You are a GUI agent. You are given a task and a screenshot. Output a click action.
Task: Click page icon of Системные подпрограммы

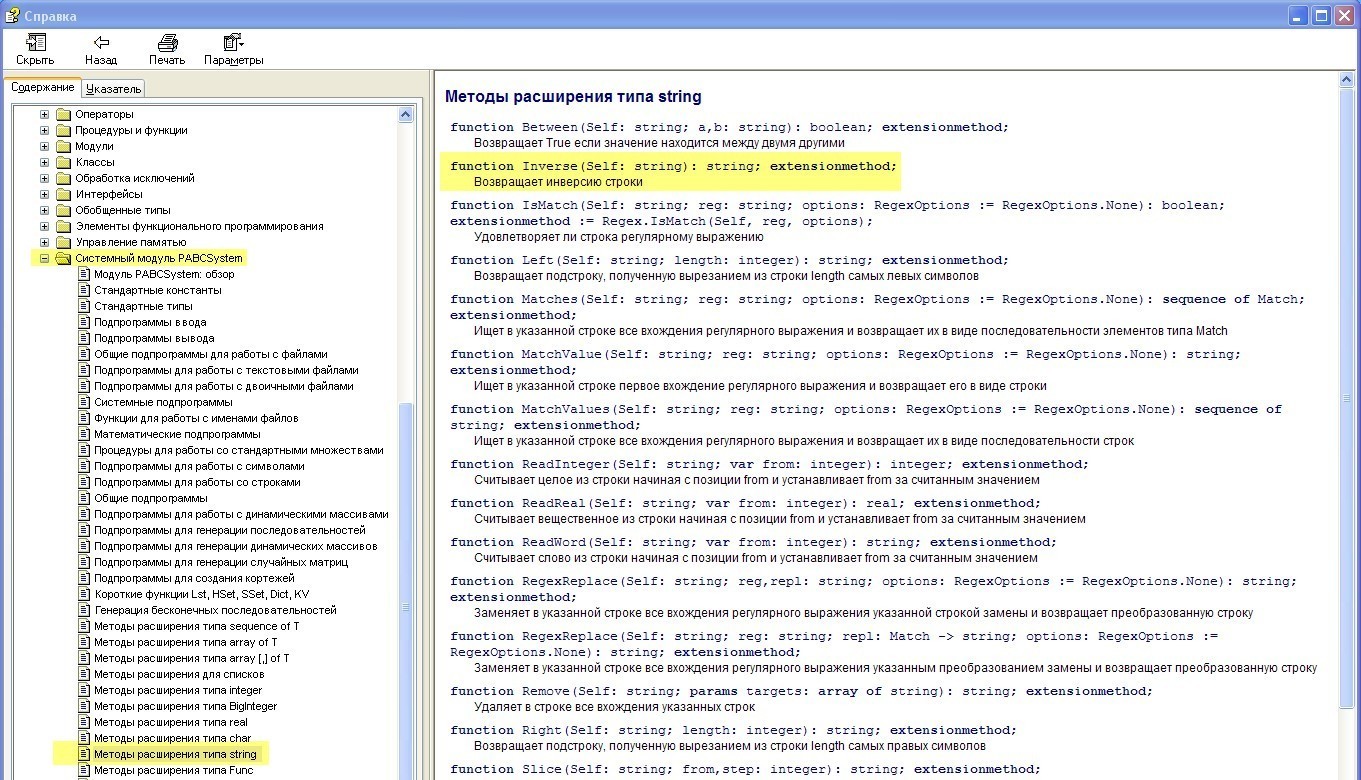[84, 402]
